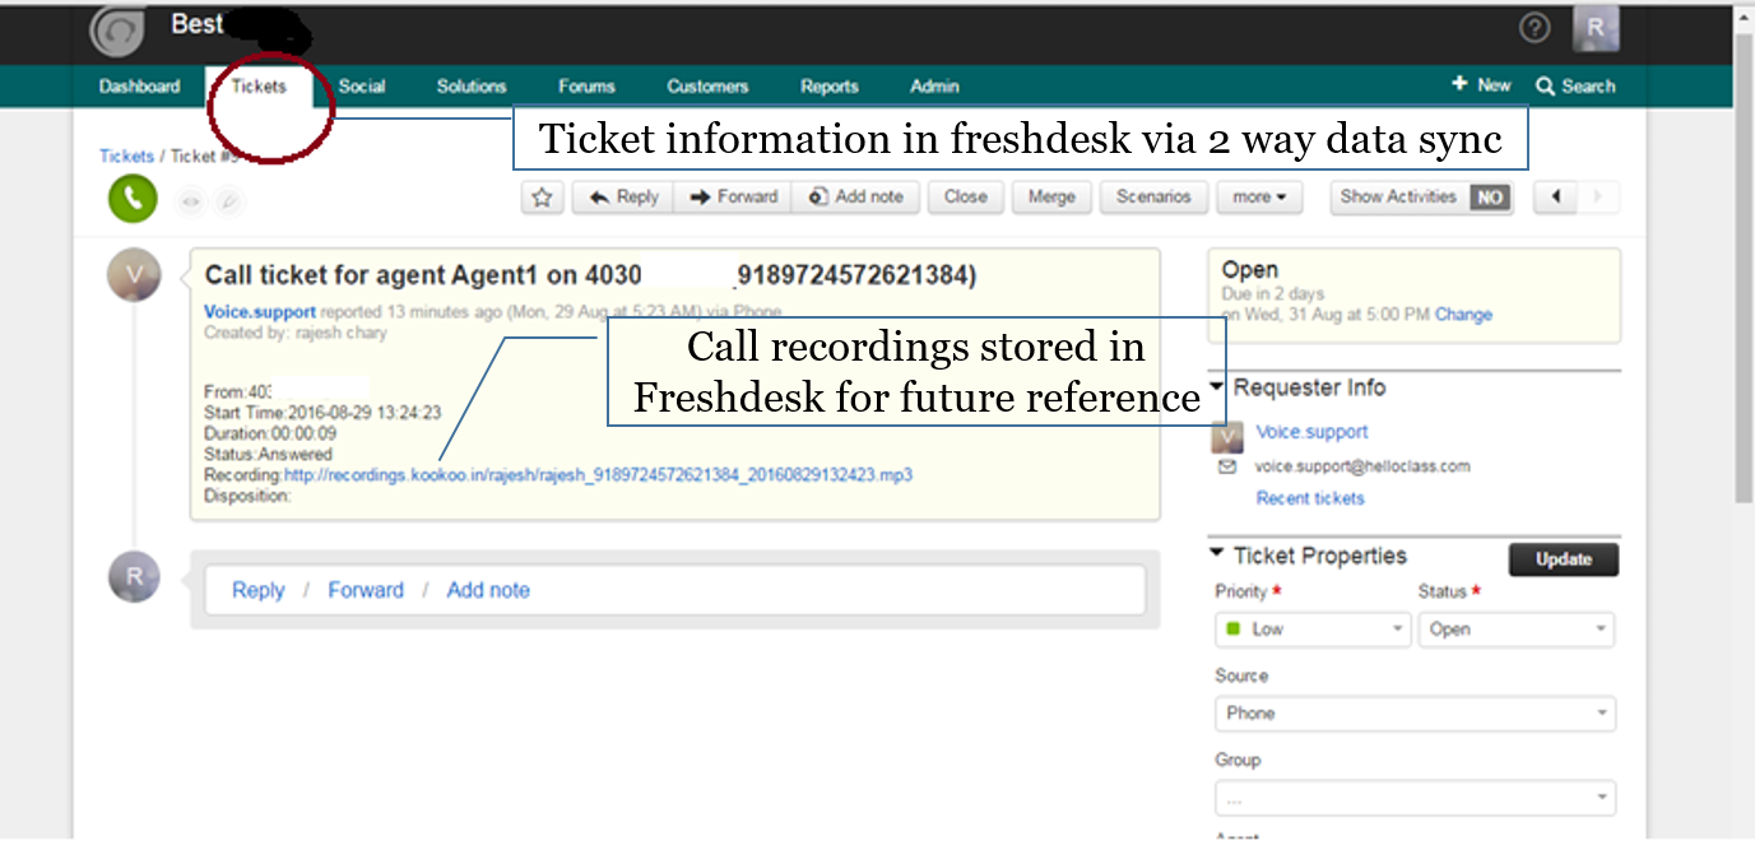Click the Scenarios button
The image size is (1755, 850).
point(1153,197)
